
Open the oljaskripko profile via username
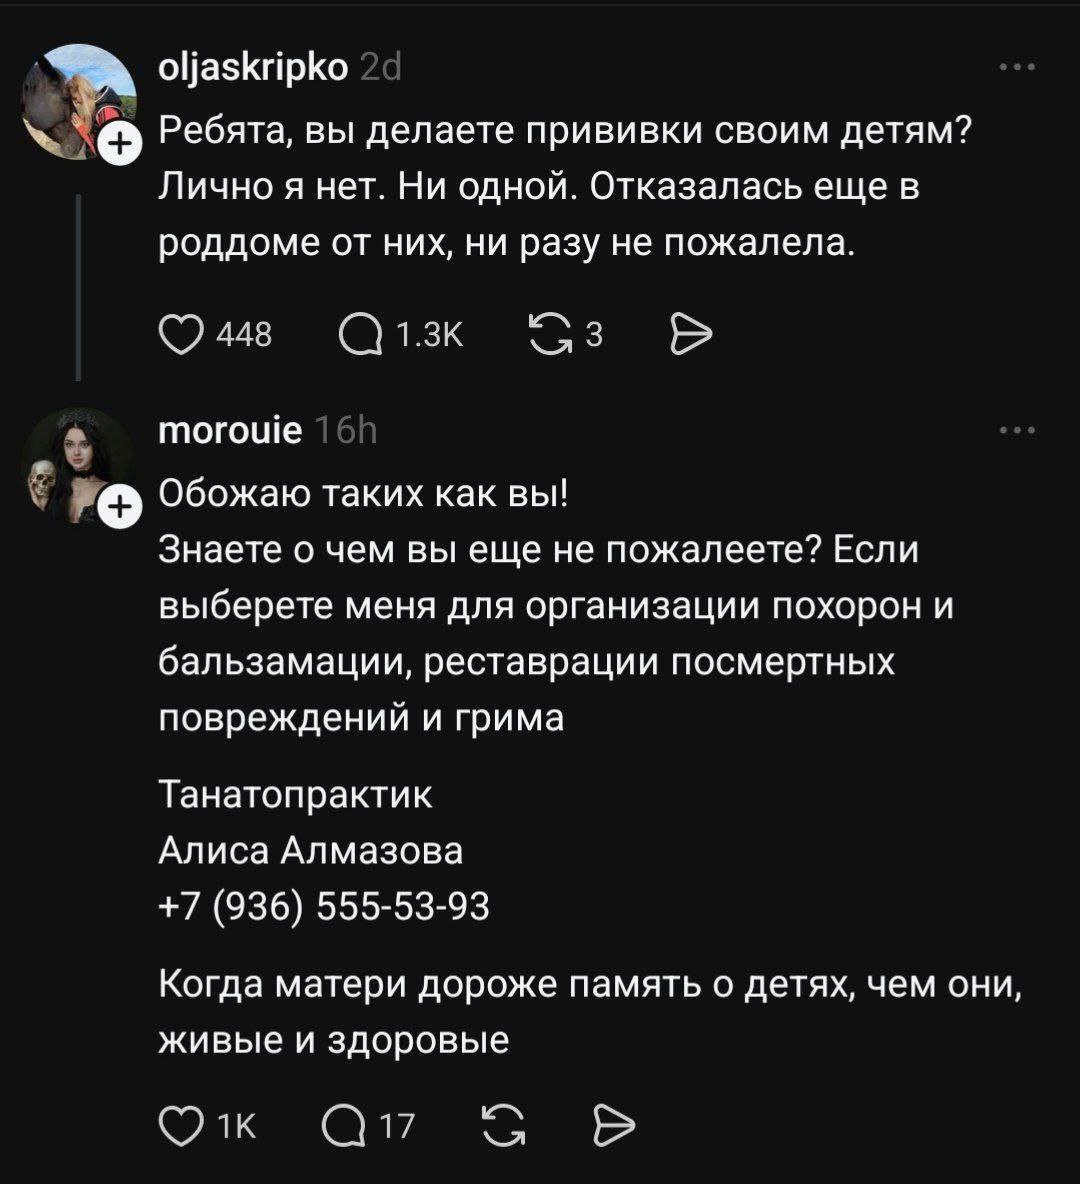[x=254, y=67]
